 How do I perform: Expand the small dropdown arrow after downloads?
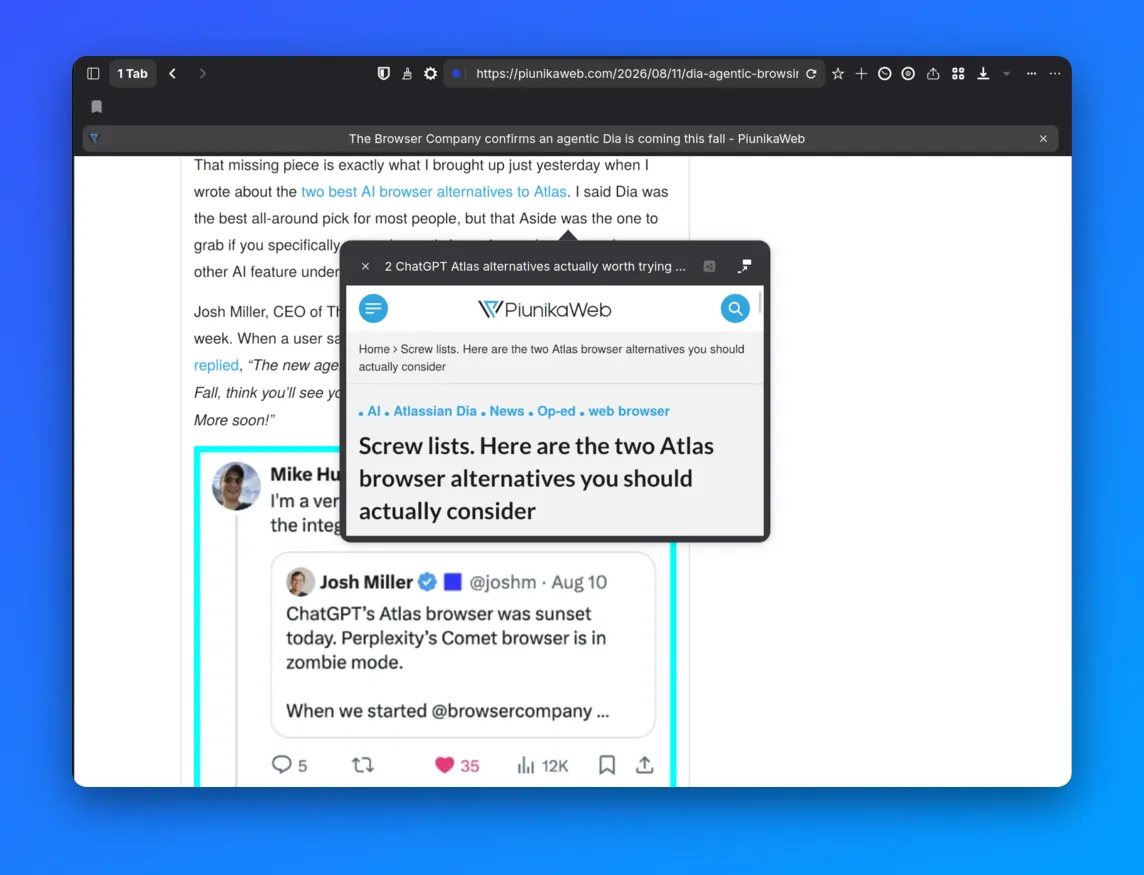(x=1007, y=74)
